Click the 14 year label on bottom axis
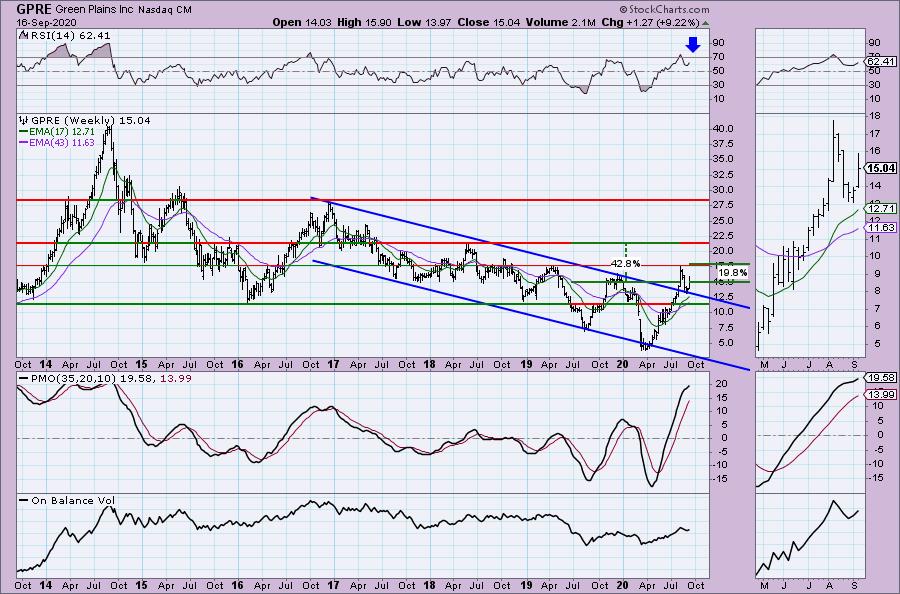This screenshot has width=900, height=594. click(x=45, y=585)
